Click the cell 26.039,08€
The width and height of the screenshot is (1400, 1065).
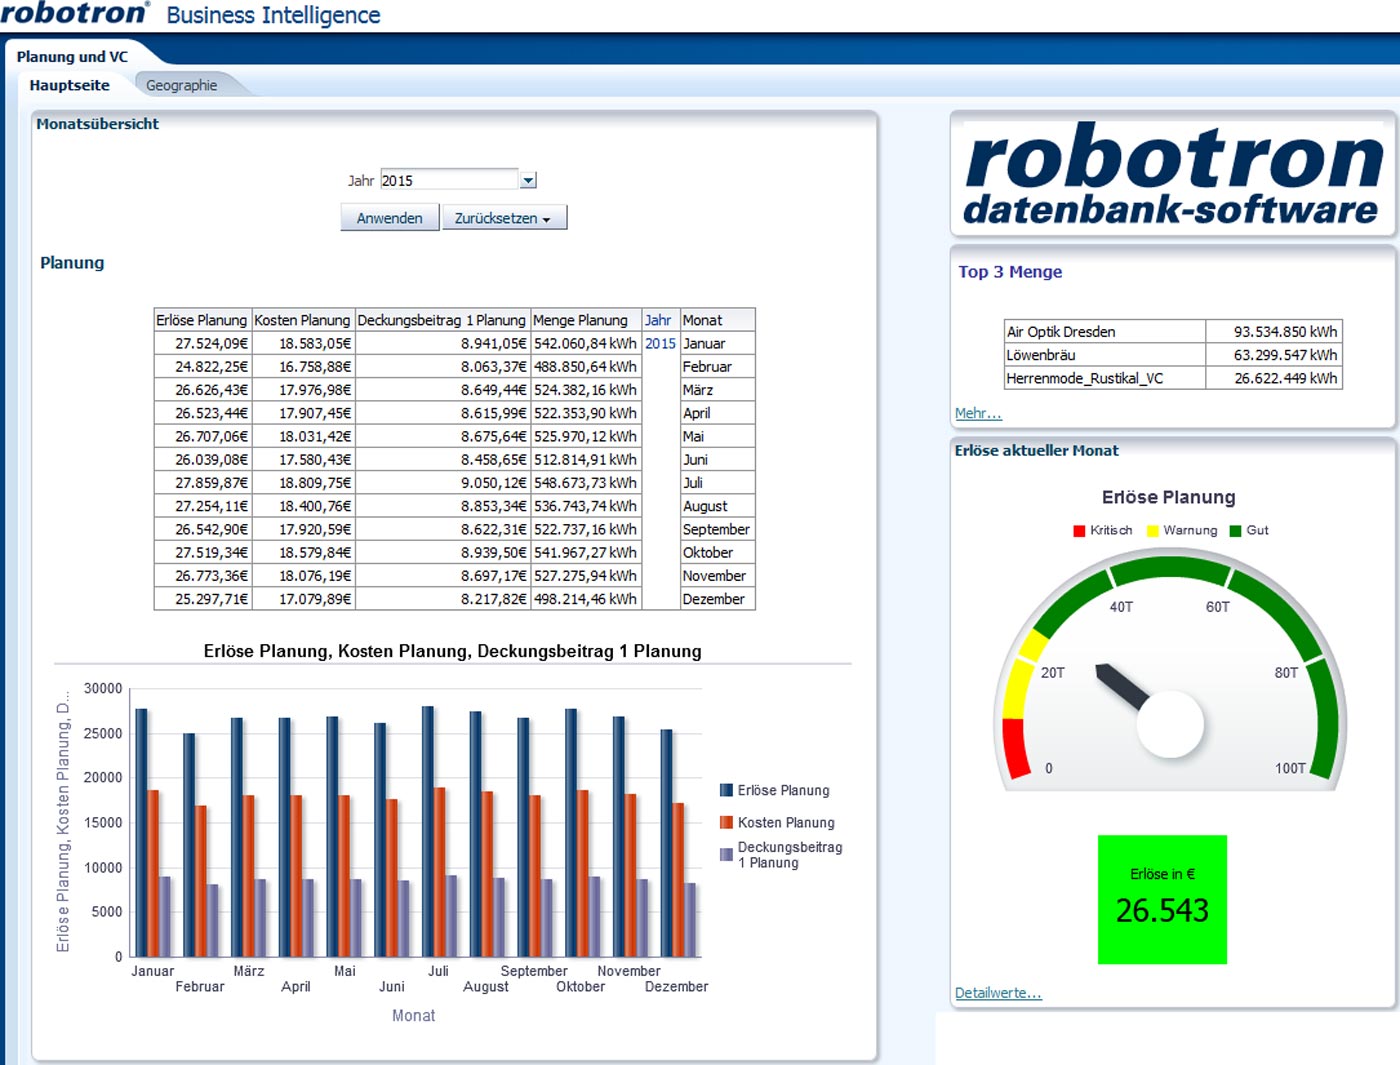(202, 460)
